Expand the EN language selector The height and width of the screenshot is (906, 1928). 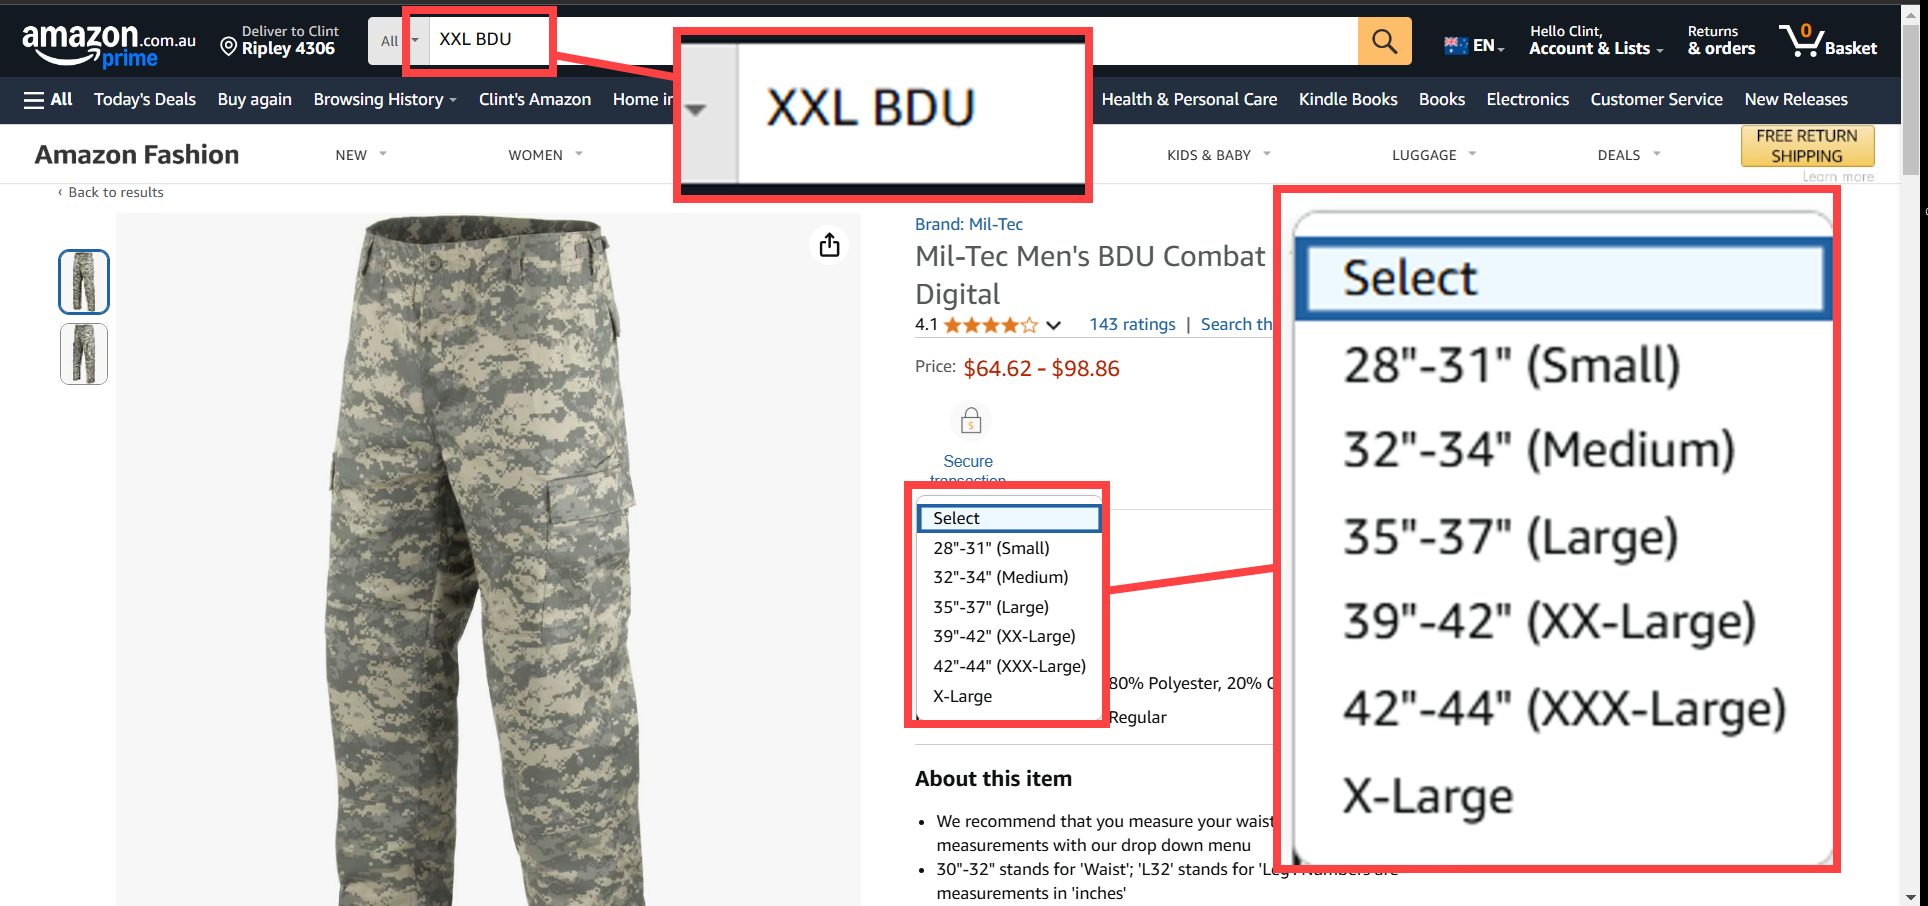tap(1474, 46)
